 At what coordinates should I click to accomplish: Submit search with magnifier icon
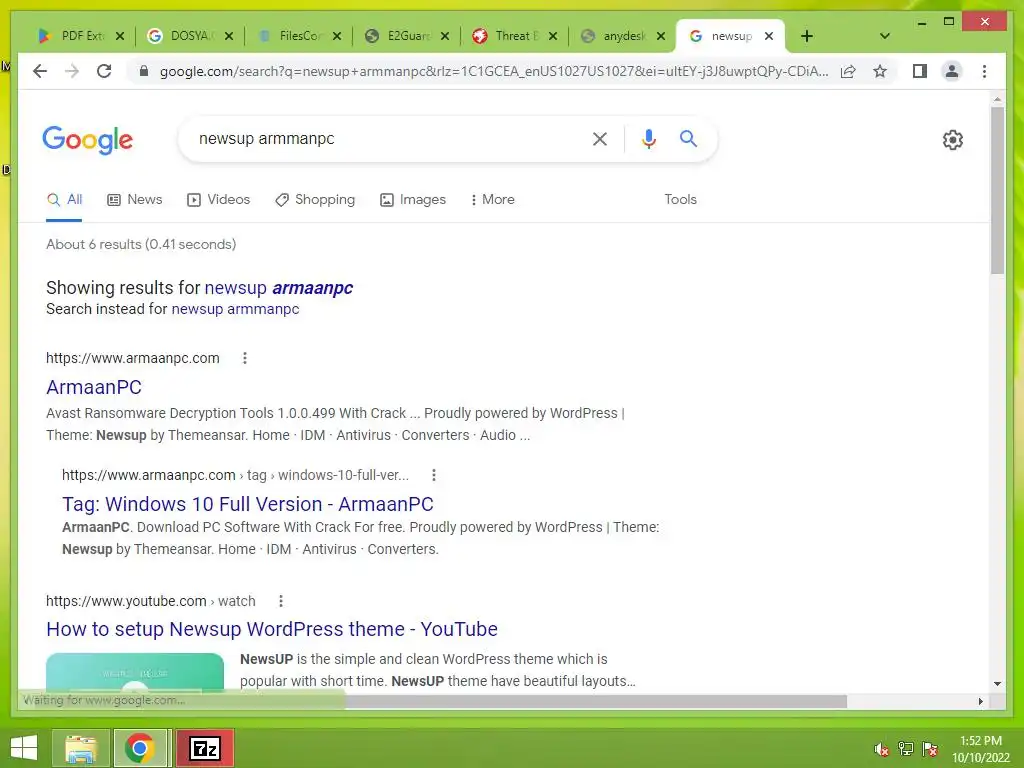[688, 138]
